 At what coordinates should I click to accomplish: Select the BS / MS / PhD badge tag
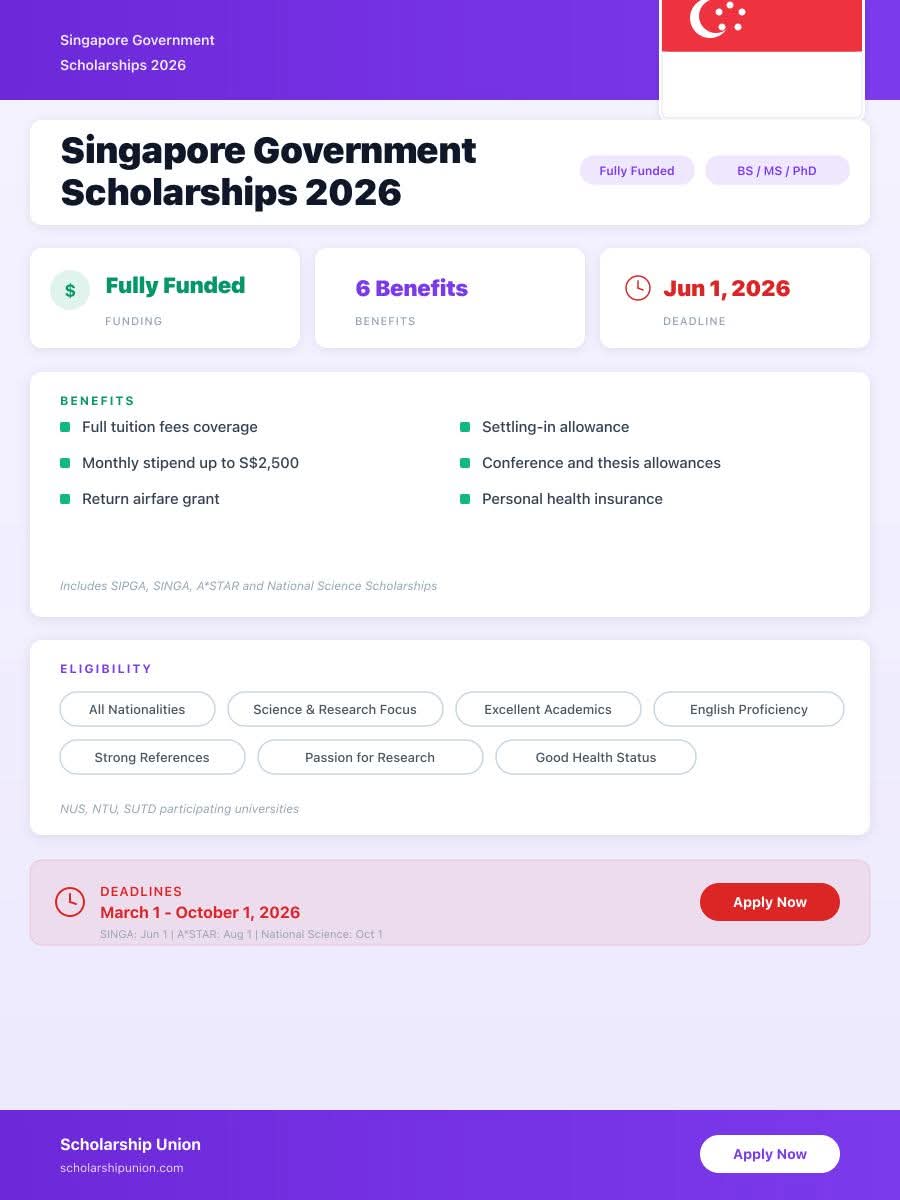pos(777,170)
